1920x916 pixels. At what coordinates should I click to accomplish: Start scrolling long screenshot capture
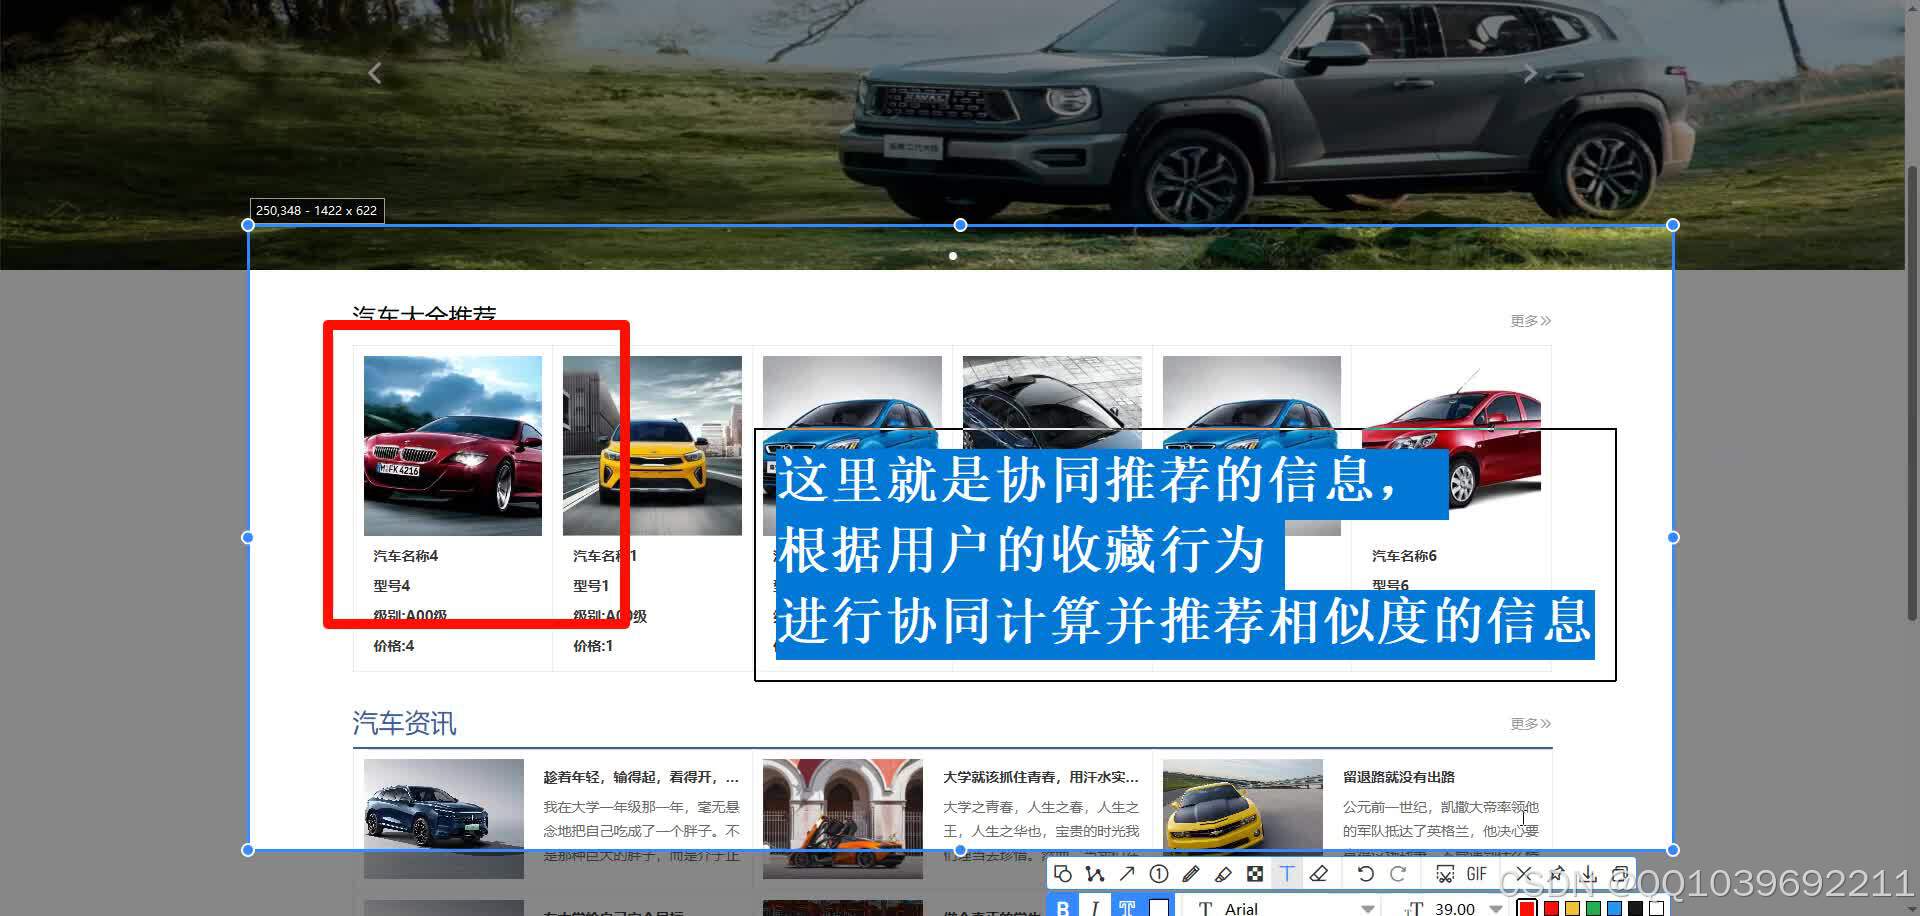click(1445, 874)
